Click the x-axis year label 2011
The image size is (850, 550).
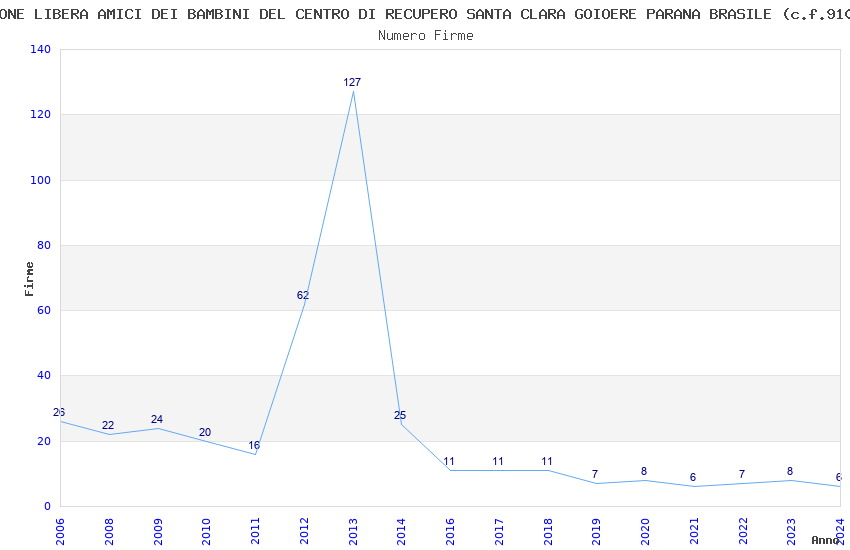point(255,532)
